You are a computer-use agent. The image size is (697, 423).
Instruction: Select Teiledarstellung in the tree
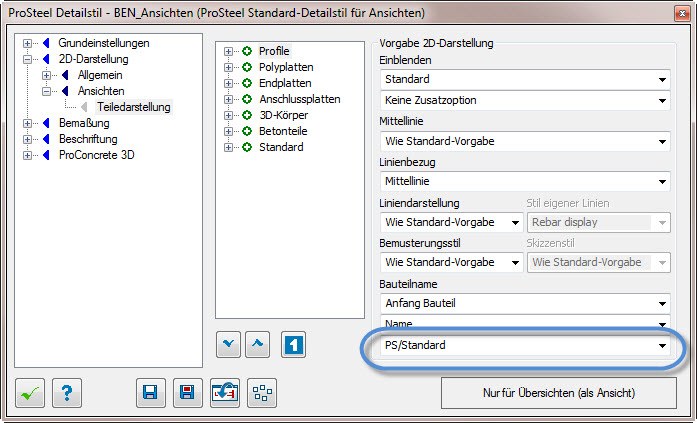pos(134,107)
